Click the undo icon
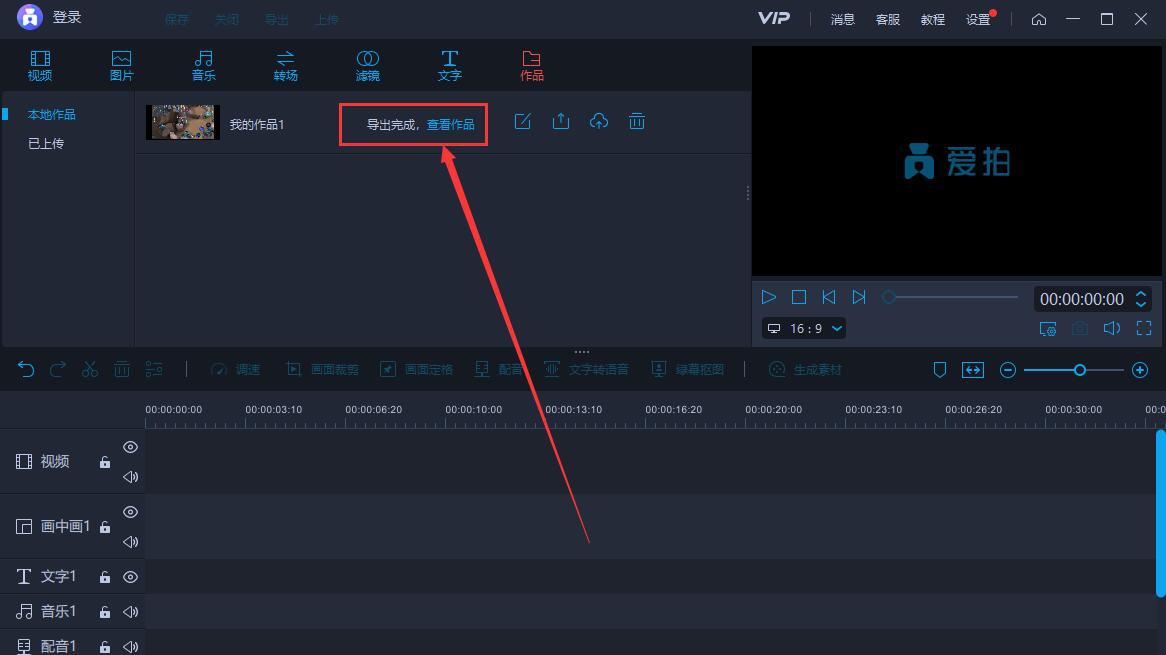Screen dimensions: 1166x655 [x=26, y=370]
